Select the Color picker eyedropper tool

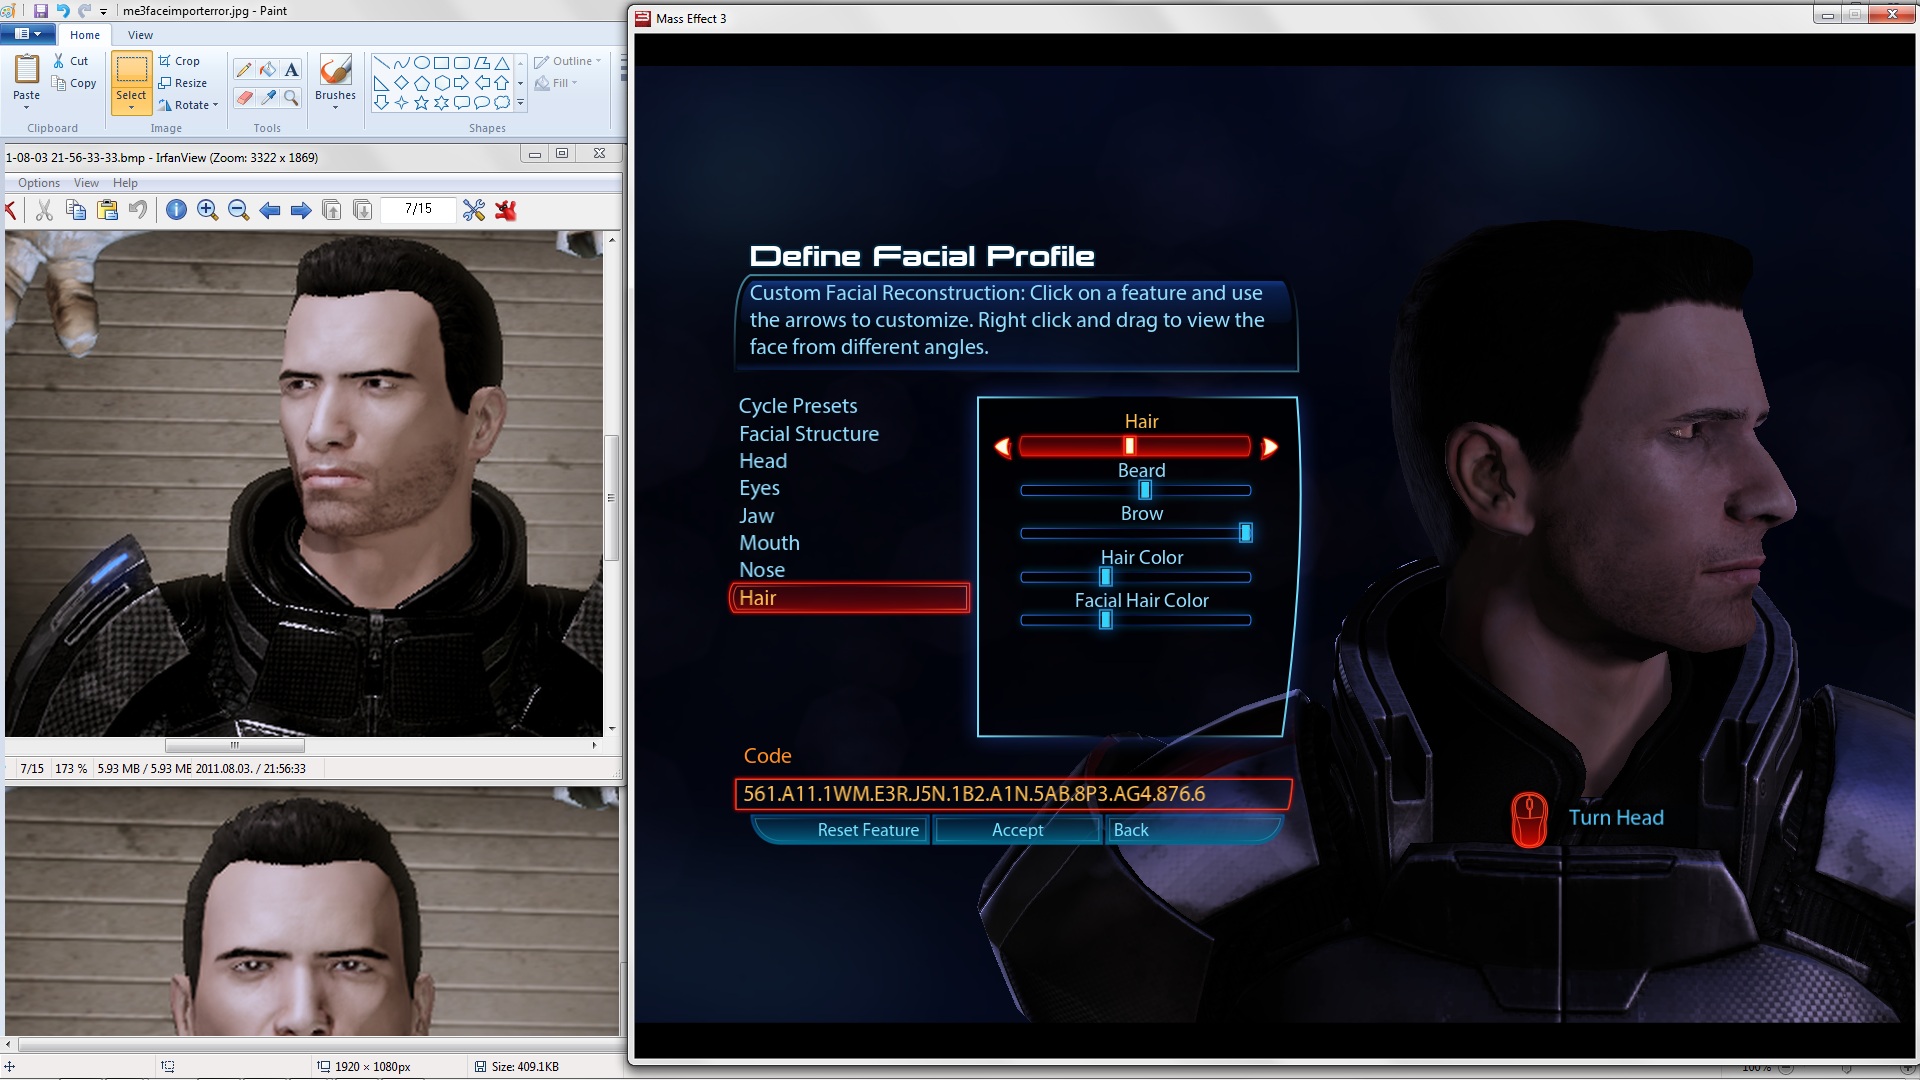tap(267, 97)
